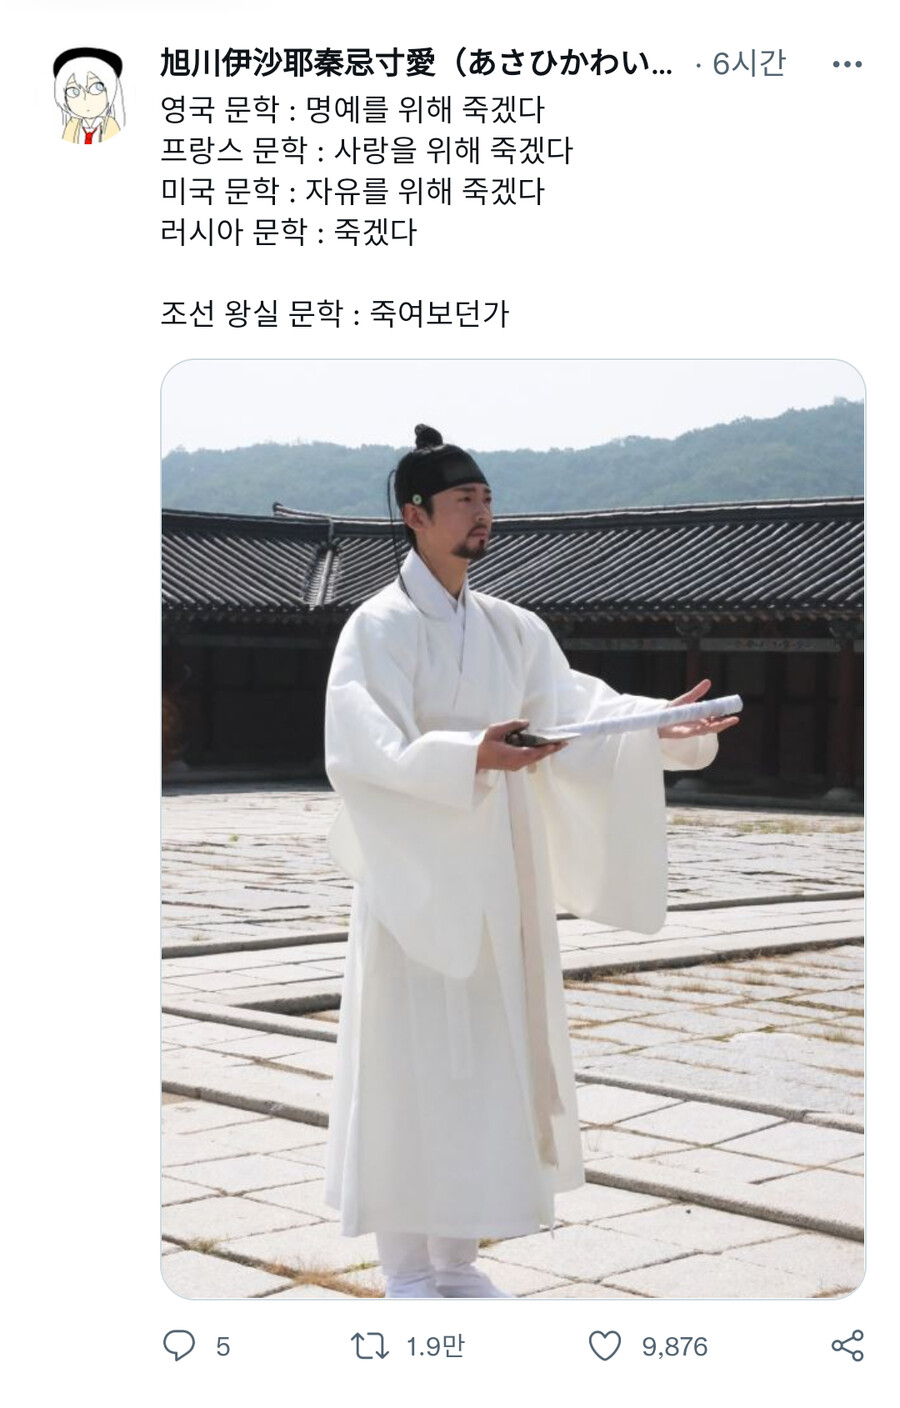Click the tweet line 러시아 문학 : 죽겠다
The height and width of the screenshot is (1408, 900).
click(288, 233)
